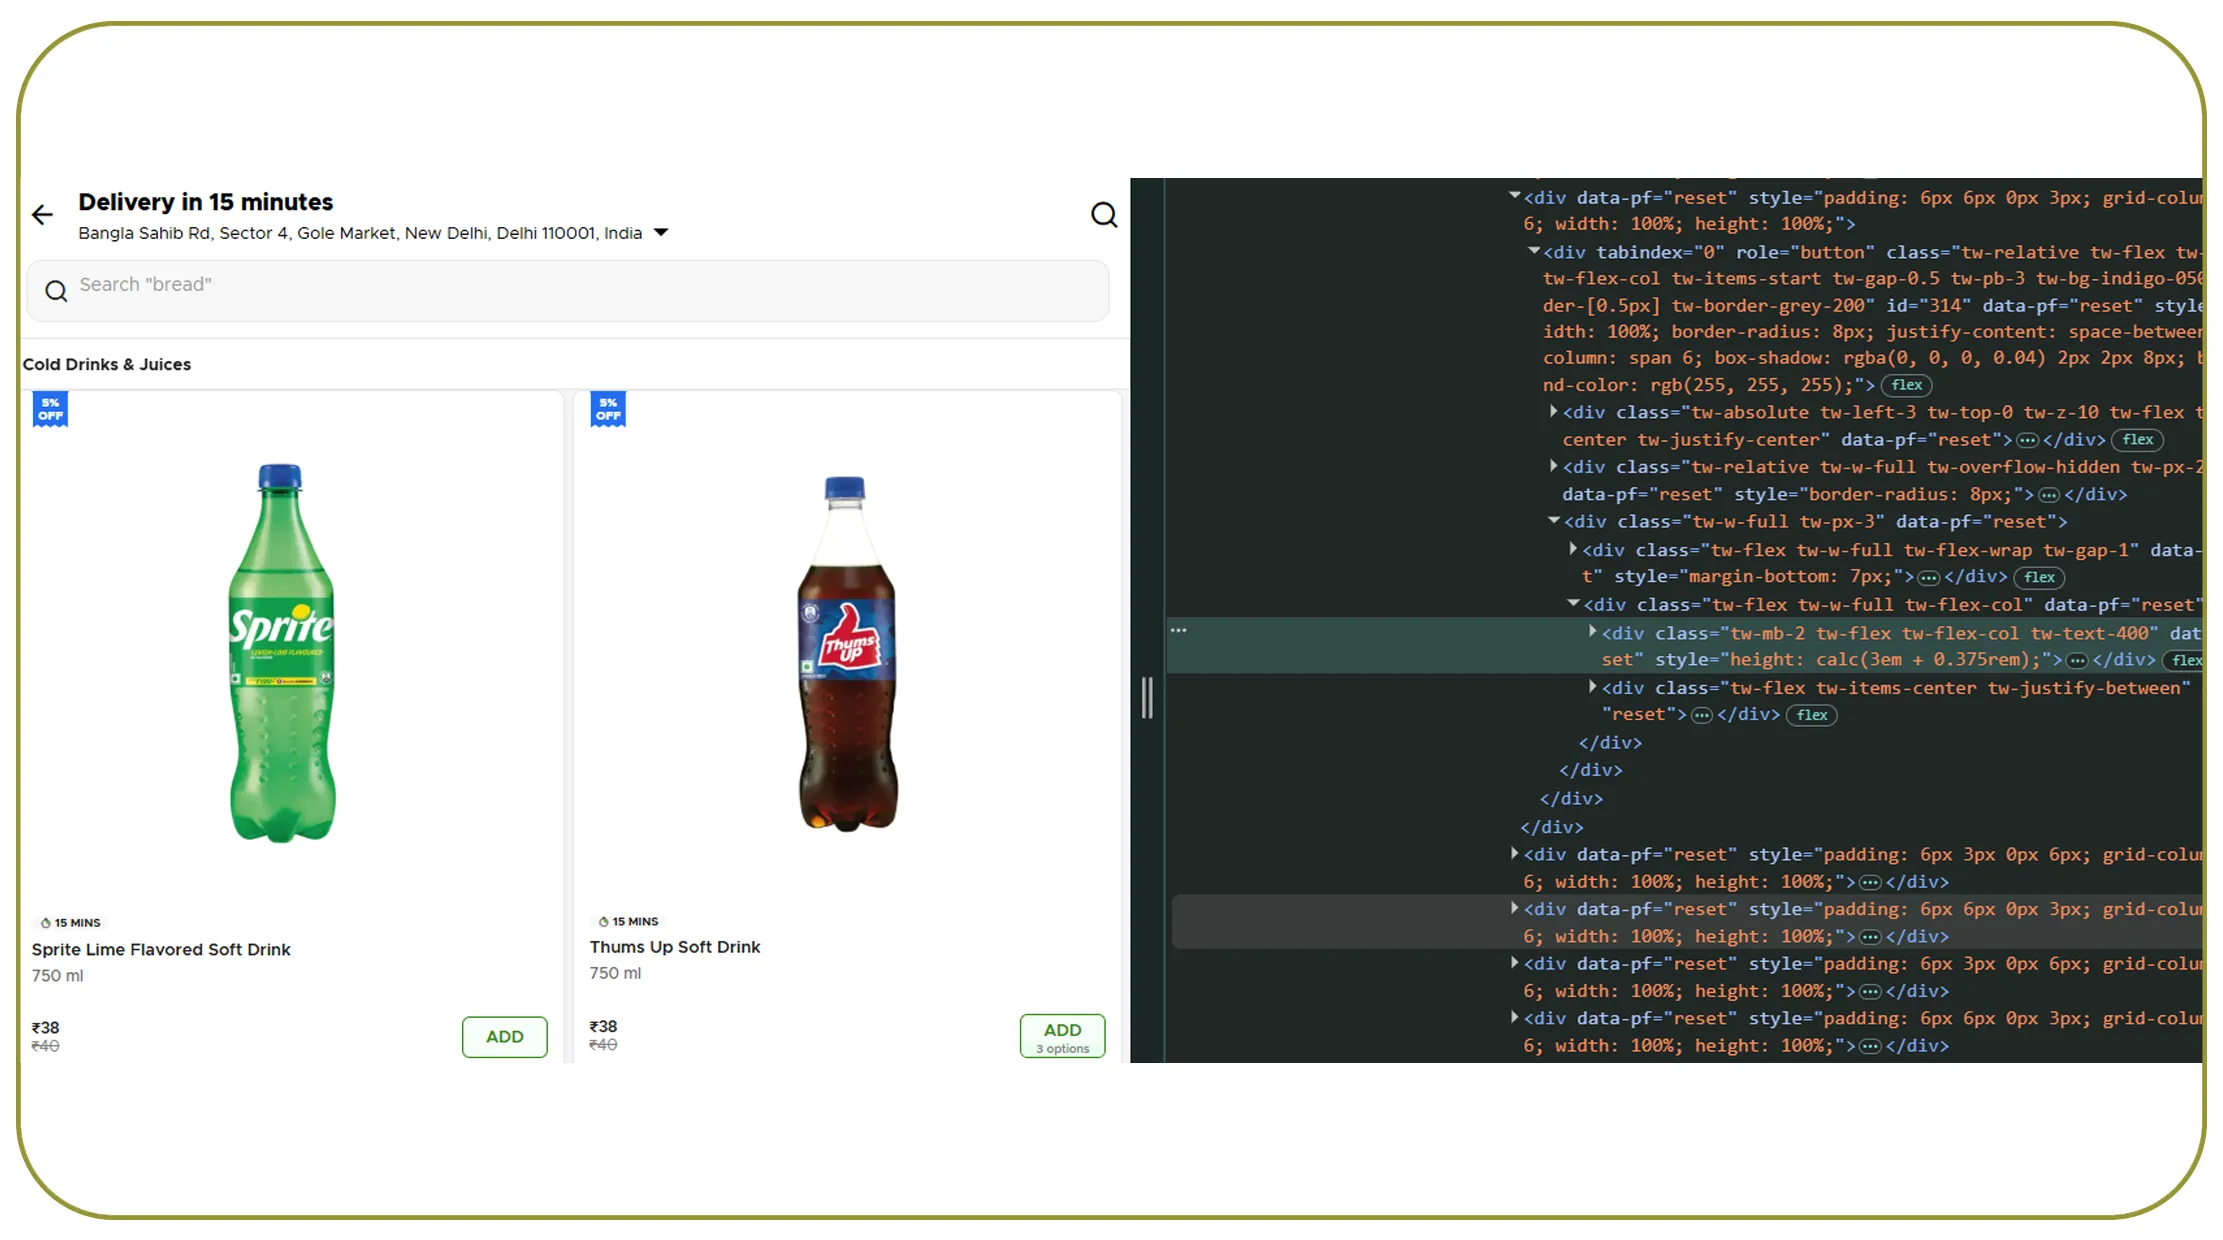Click the "Cold Drinks & Juices" heading
The width and height of the screenshot is (2223, 1240).
coord(107,364)
